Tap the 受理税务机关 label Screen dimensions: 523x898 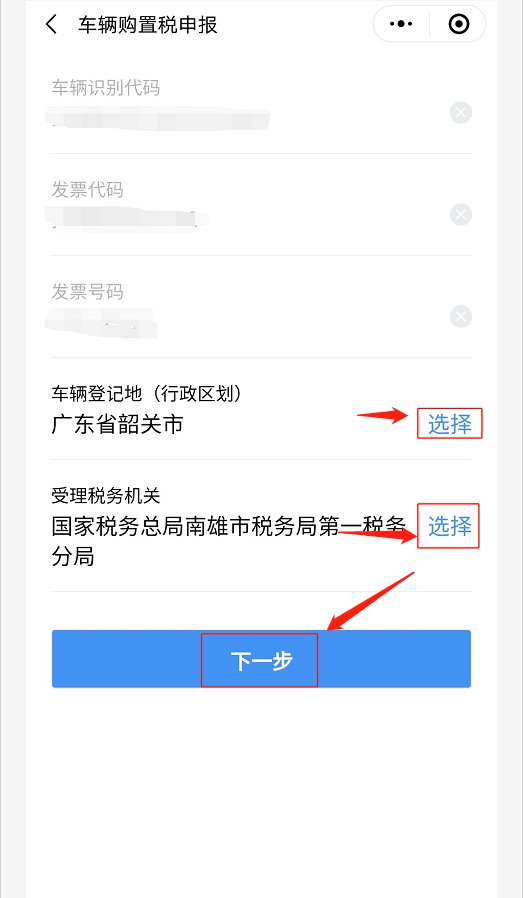coord(105,496)
